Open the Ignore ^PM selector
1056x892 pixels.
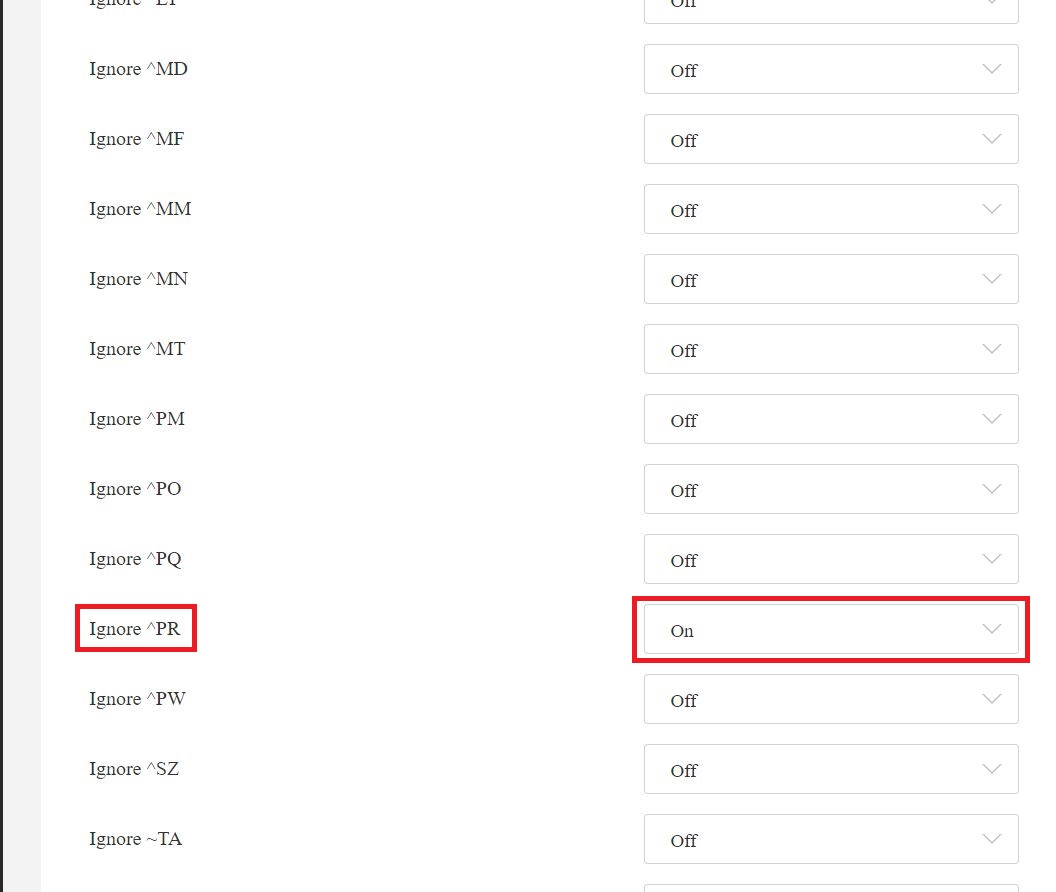pos(831,419)
